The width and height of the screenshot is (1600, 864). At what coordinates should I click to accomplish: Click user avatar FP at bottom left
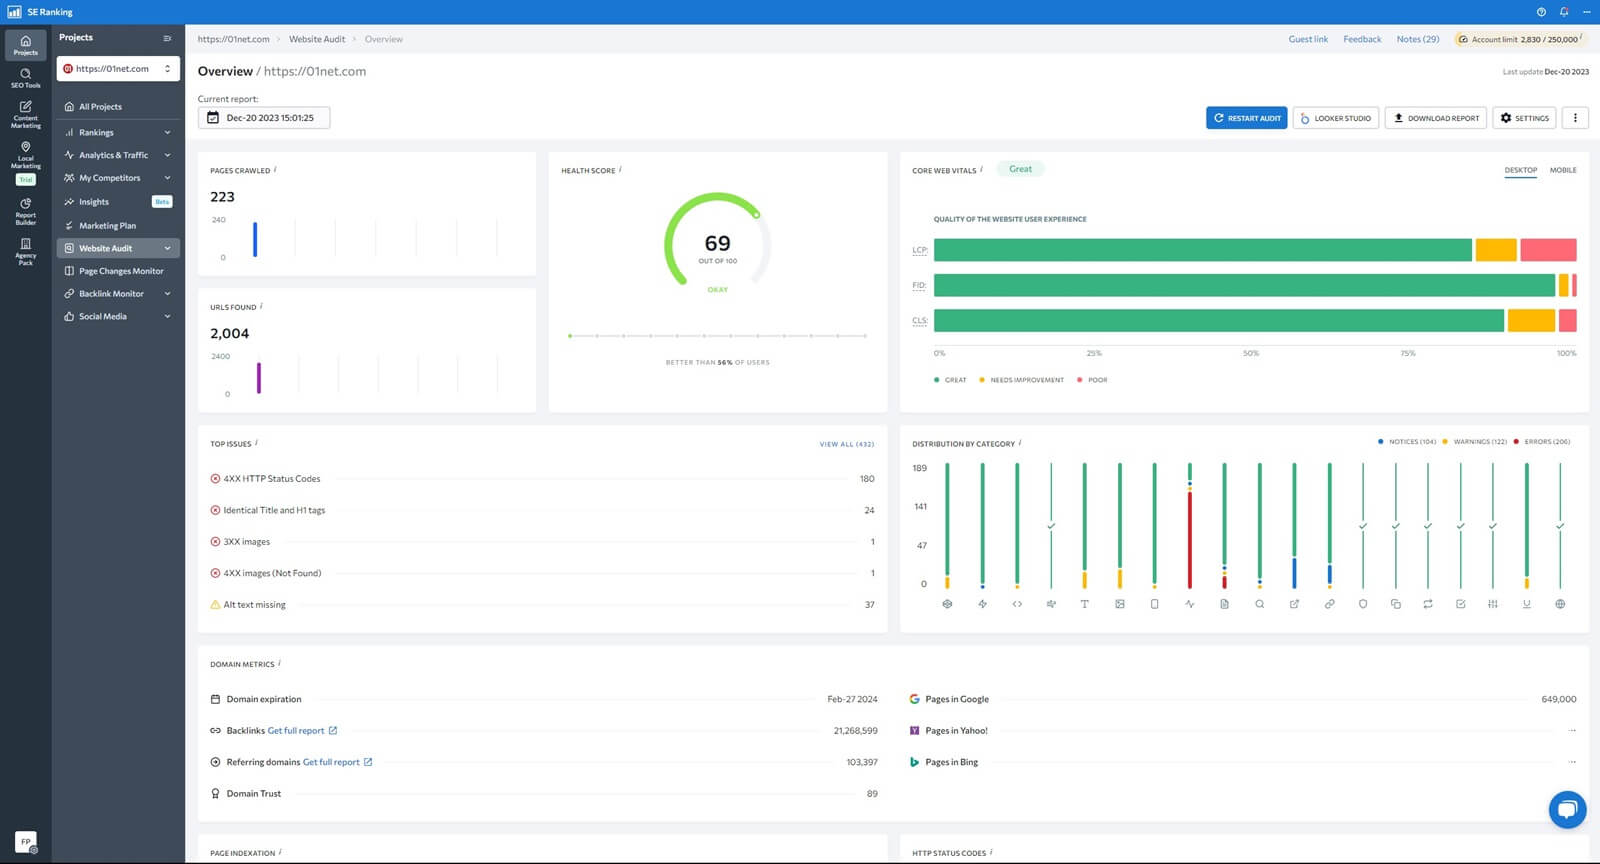pyautogui.click(x=26, y=842)
